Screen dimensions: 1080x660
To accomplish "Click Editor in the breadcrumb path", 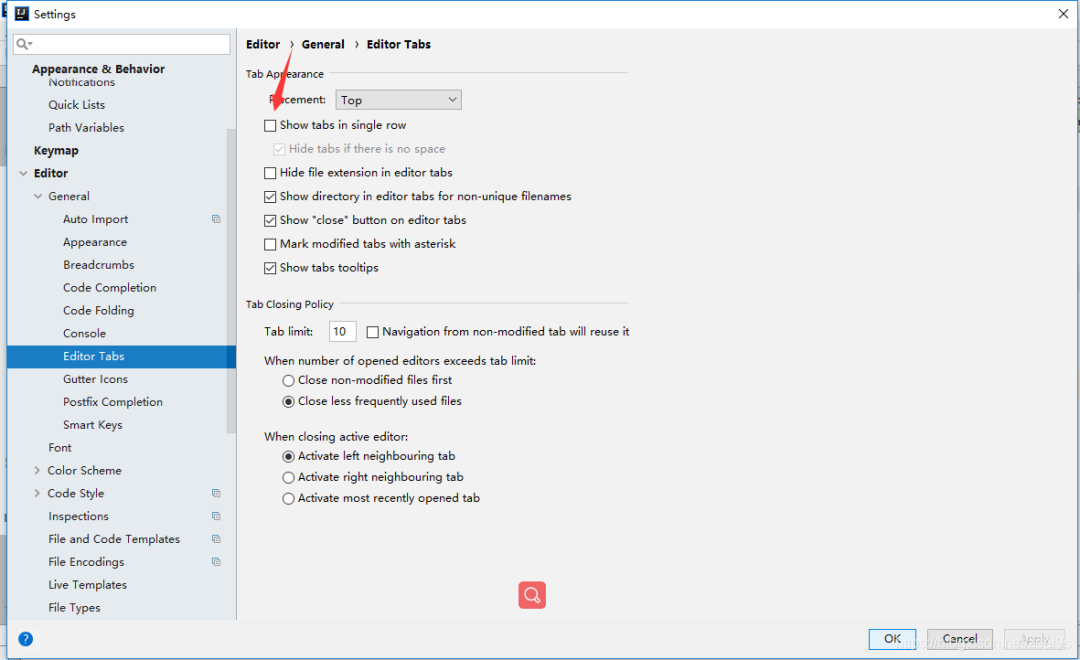I will tap(263, 44).
